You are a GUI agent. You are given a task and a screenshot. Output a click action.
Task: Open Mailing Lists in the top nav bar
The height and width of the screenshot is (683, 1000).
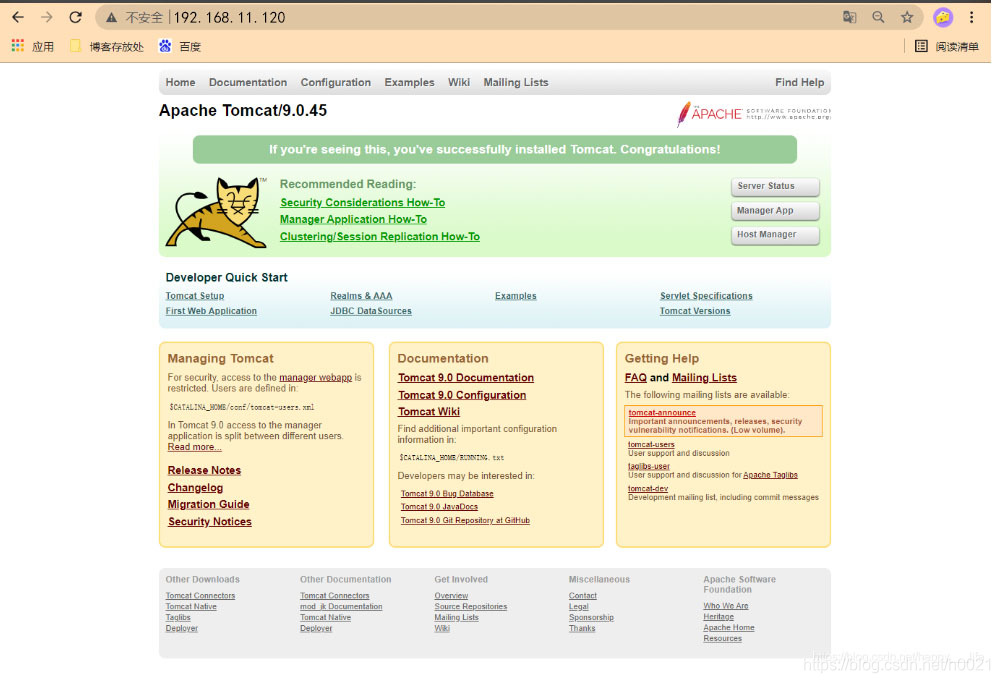click(x=515, y=82)
